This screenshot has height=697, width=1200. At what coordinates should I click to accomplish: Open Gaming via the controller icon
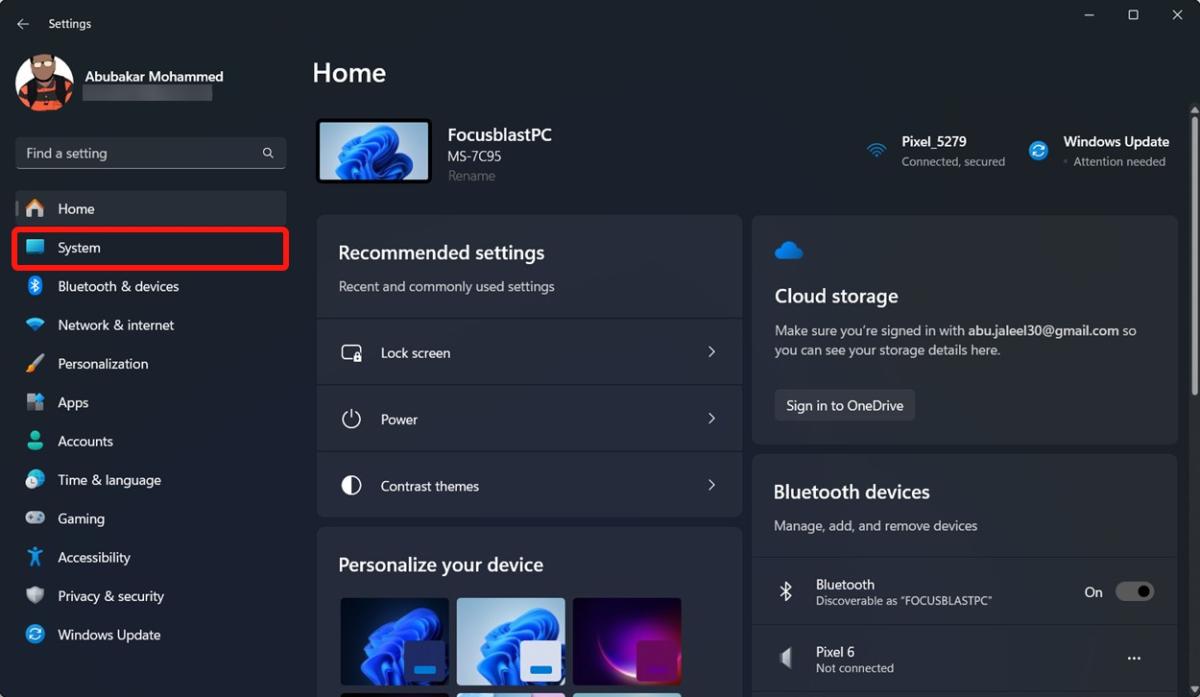coord(36,518)
